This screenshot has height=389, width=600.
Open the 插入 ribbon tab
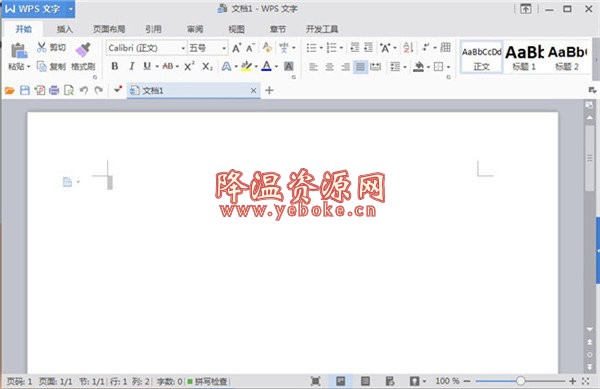pyautogui.click(x=65, y=29)
